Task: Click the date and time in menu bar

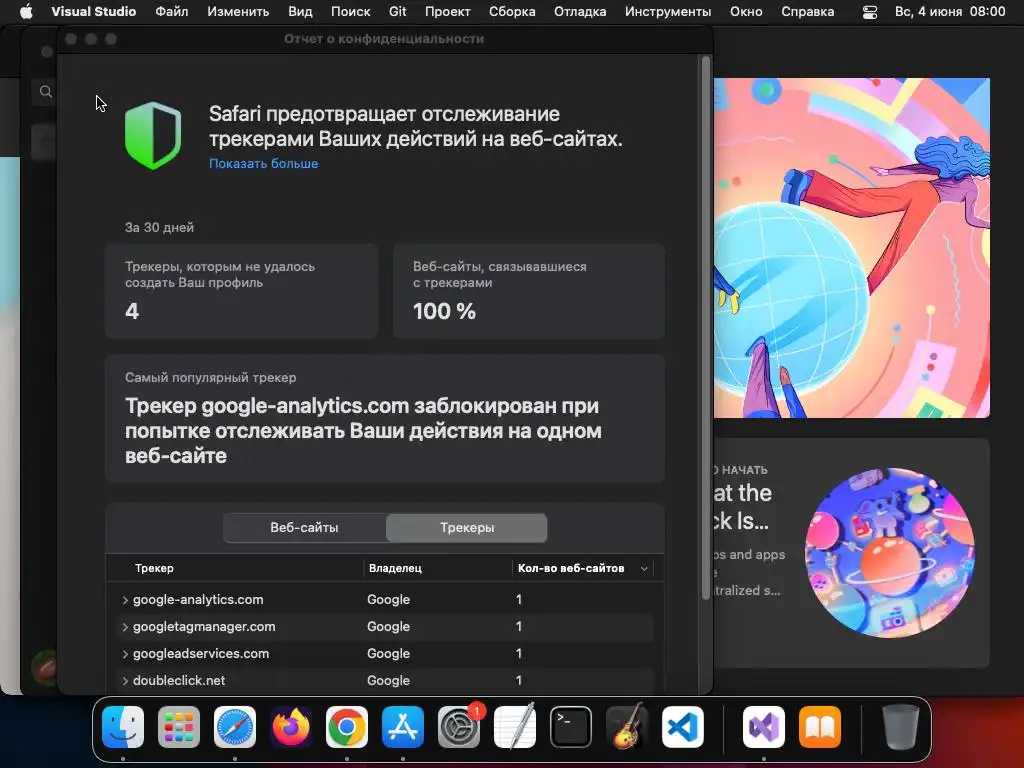Action: point(950,12)
